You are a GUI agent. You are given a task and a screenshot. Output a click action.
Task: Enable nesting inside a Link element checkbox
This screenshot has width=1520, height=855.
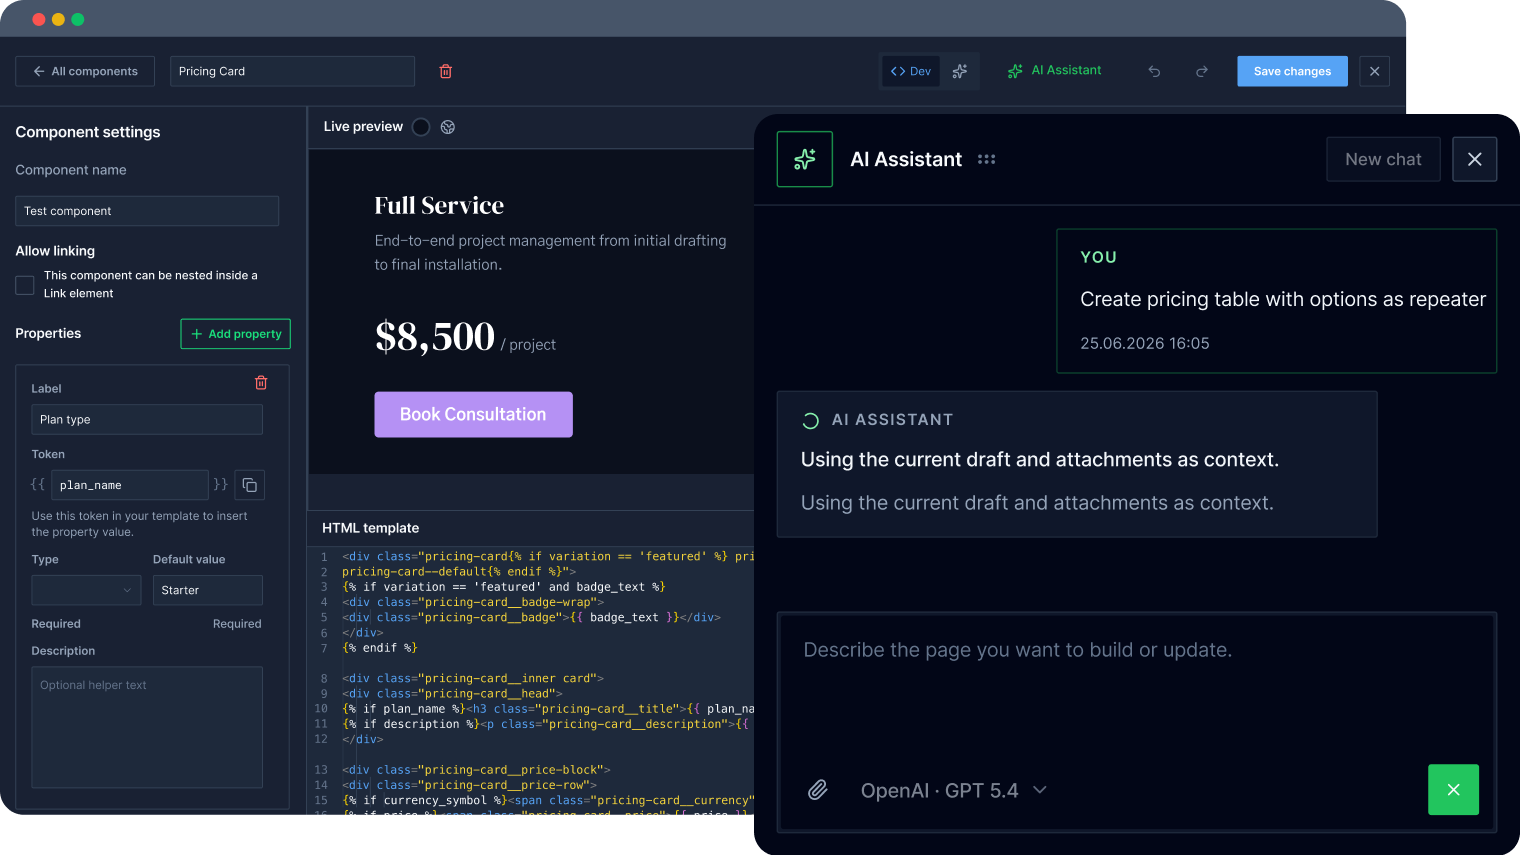(25, 285)
